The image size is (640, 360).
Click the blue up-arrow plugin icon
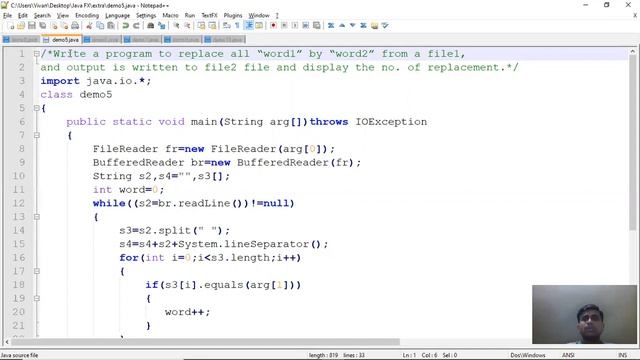click(x=342, y=26)
